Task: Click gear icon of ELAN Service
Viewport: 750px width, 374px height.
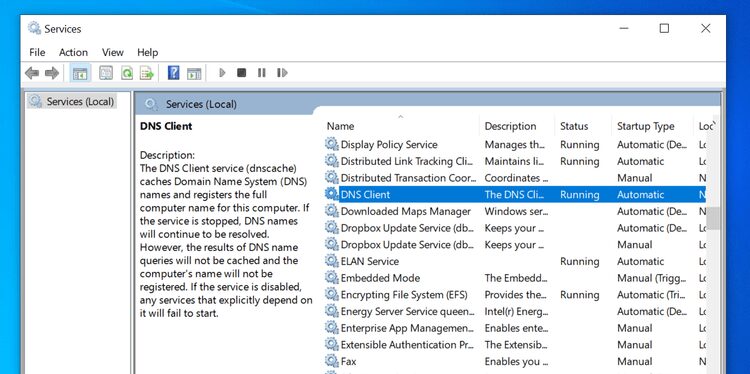Action: pyautogui.click(x=331, y=261)
